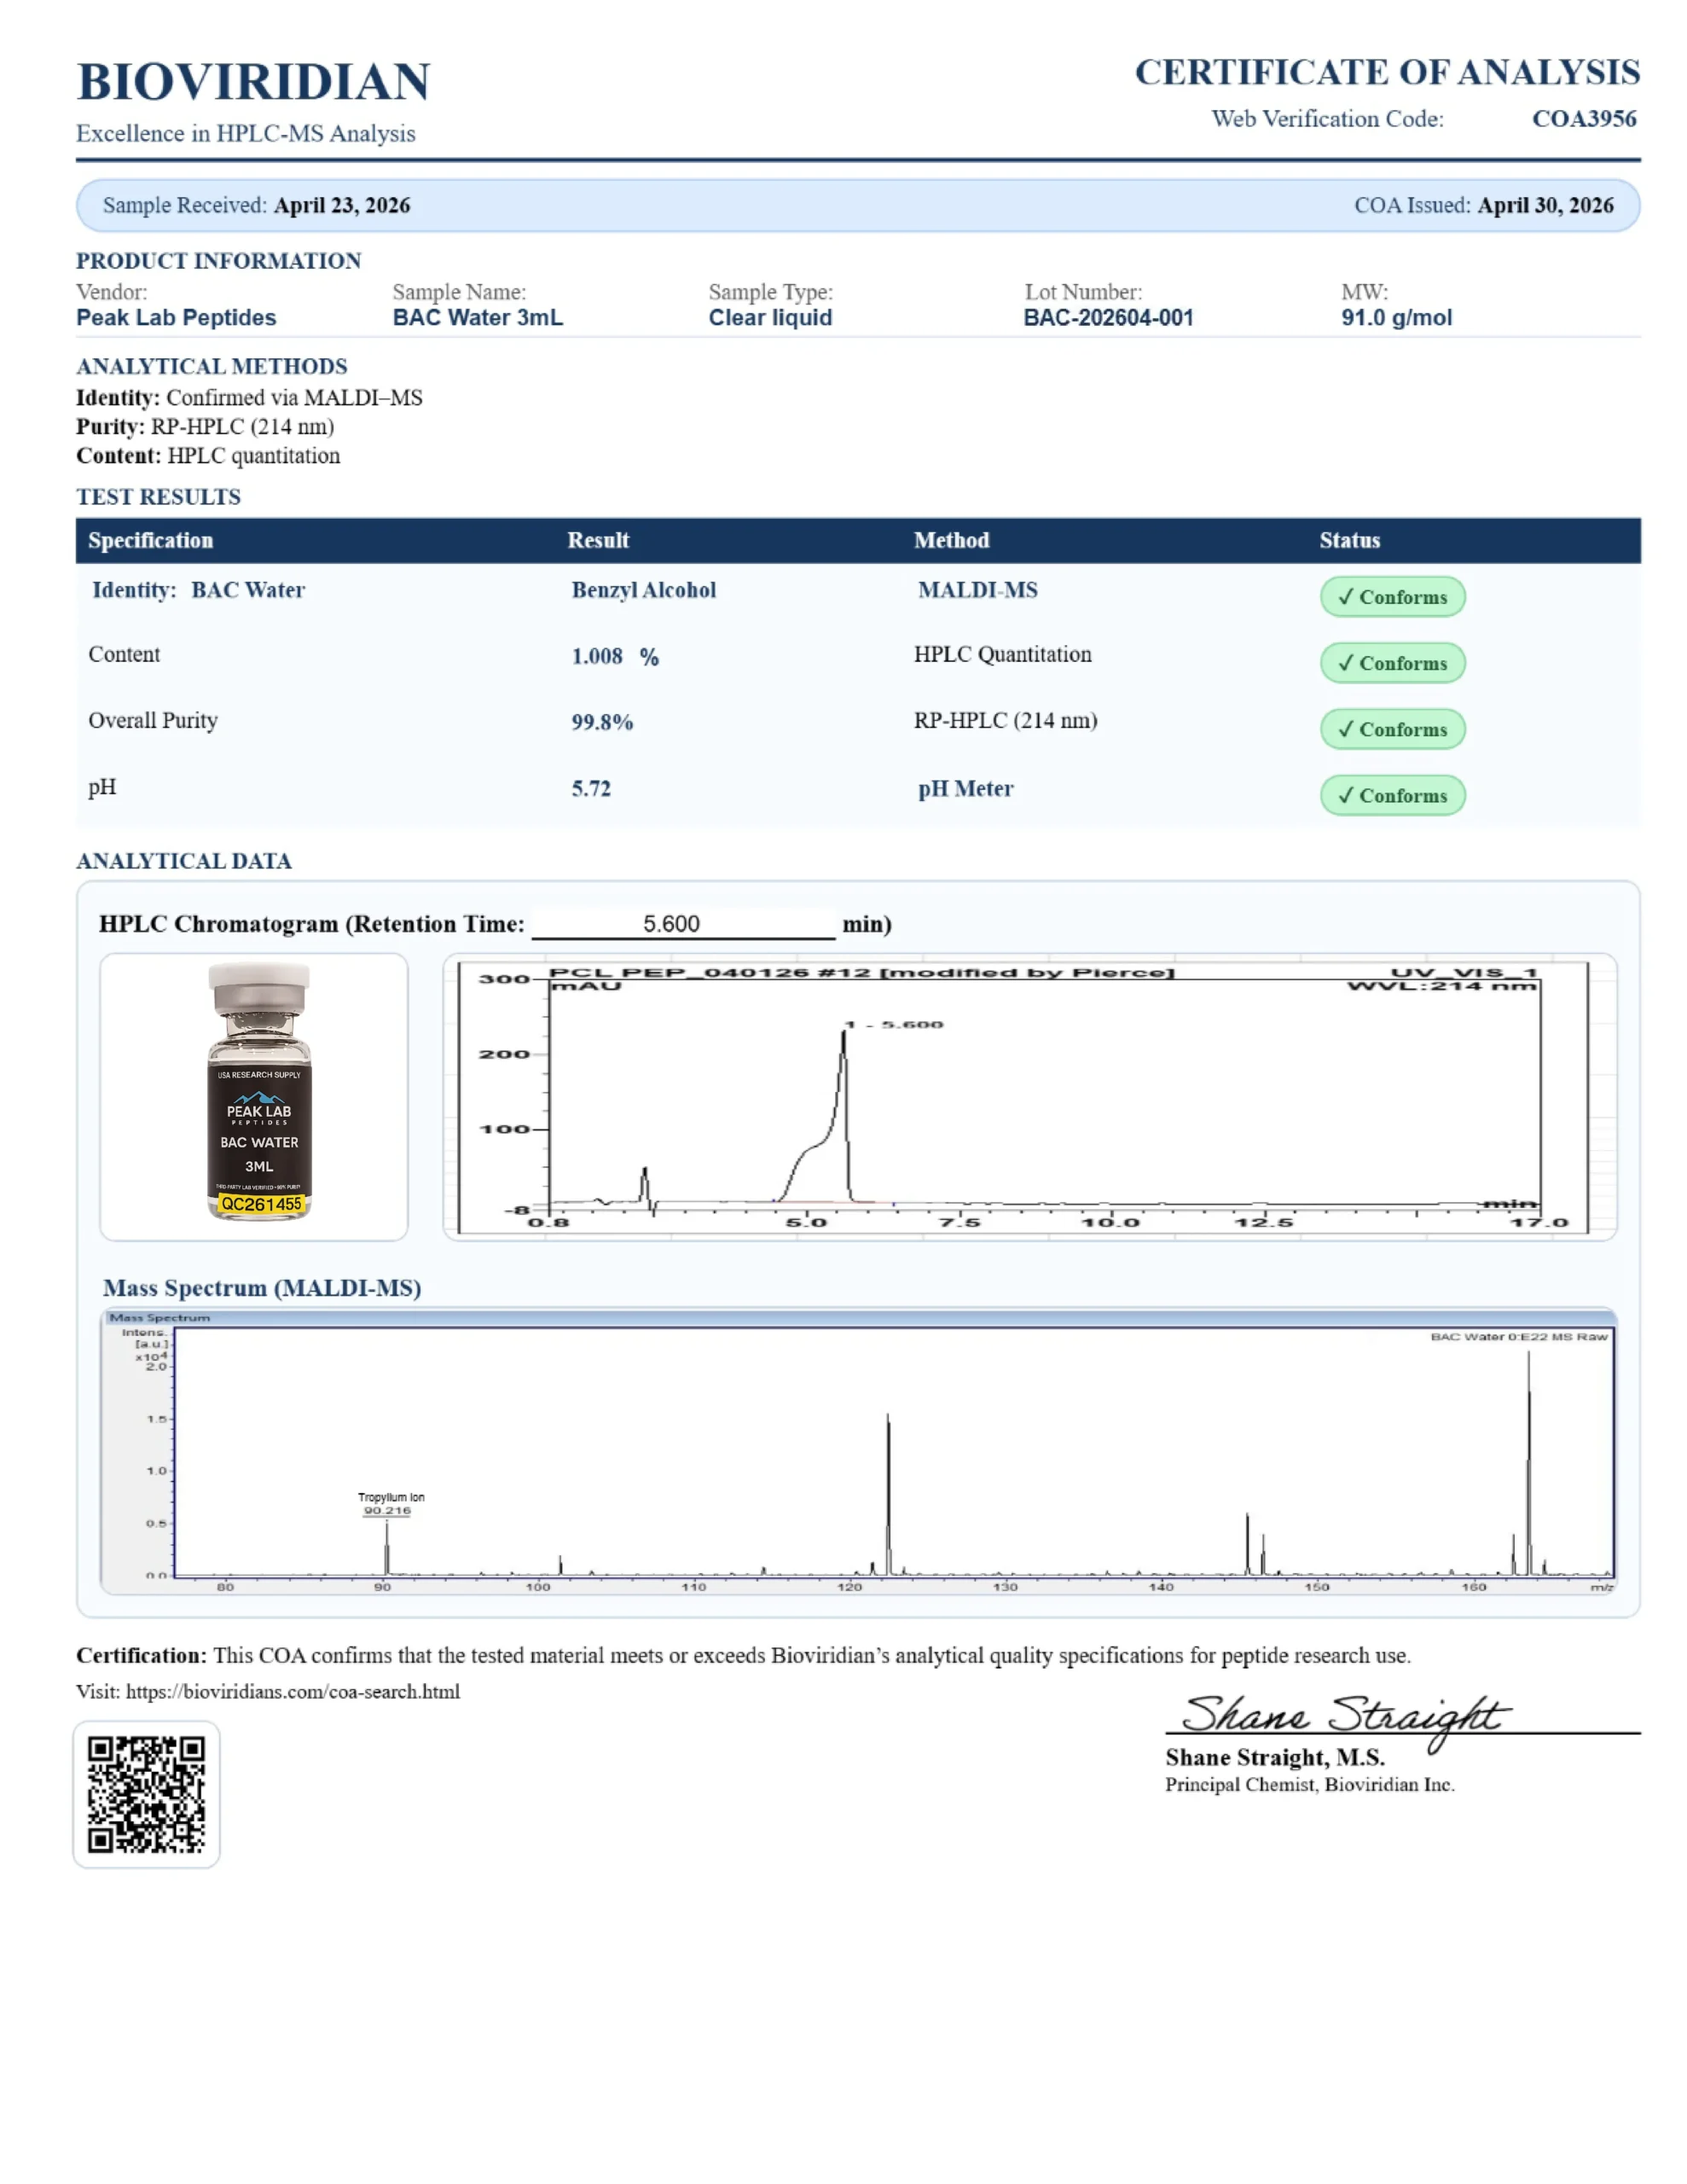
Task: Select the pH result 5.72
Action: point(591,789)
